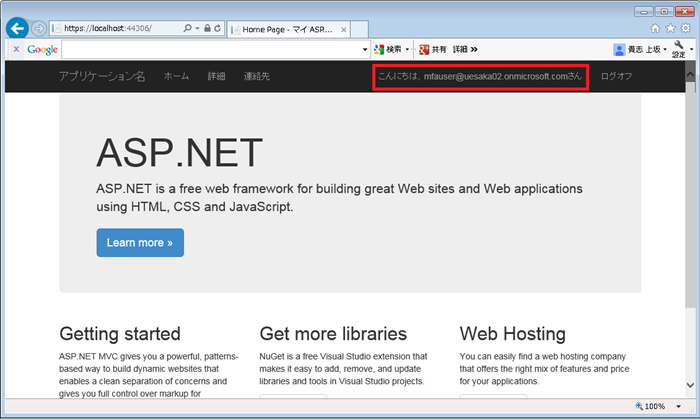Click the Google toolbar search input field
This screenshot has height=419, width=700.
coord(211,50)
